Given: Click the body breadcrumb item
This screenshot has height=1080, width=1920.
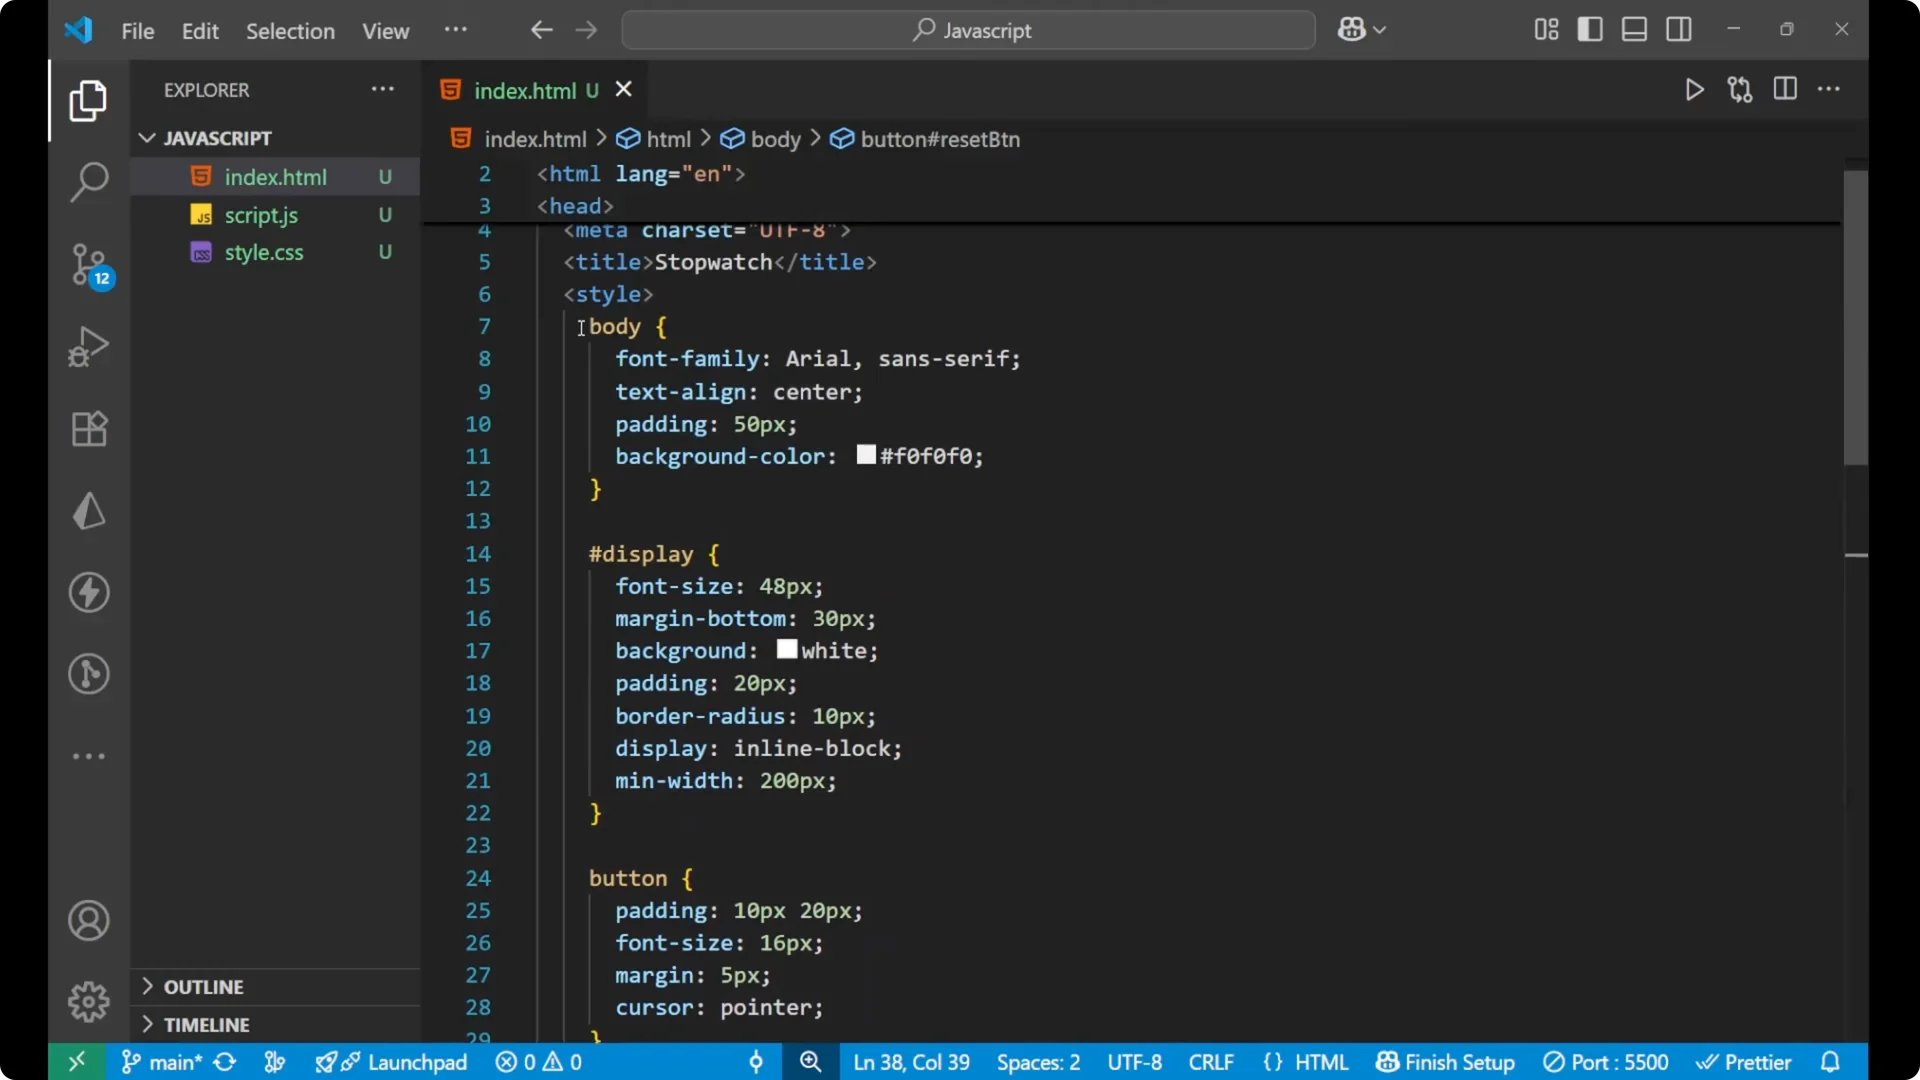Looking at the screenshot, I should [x=775, y=139].
